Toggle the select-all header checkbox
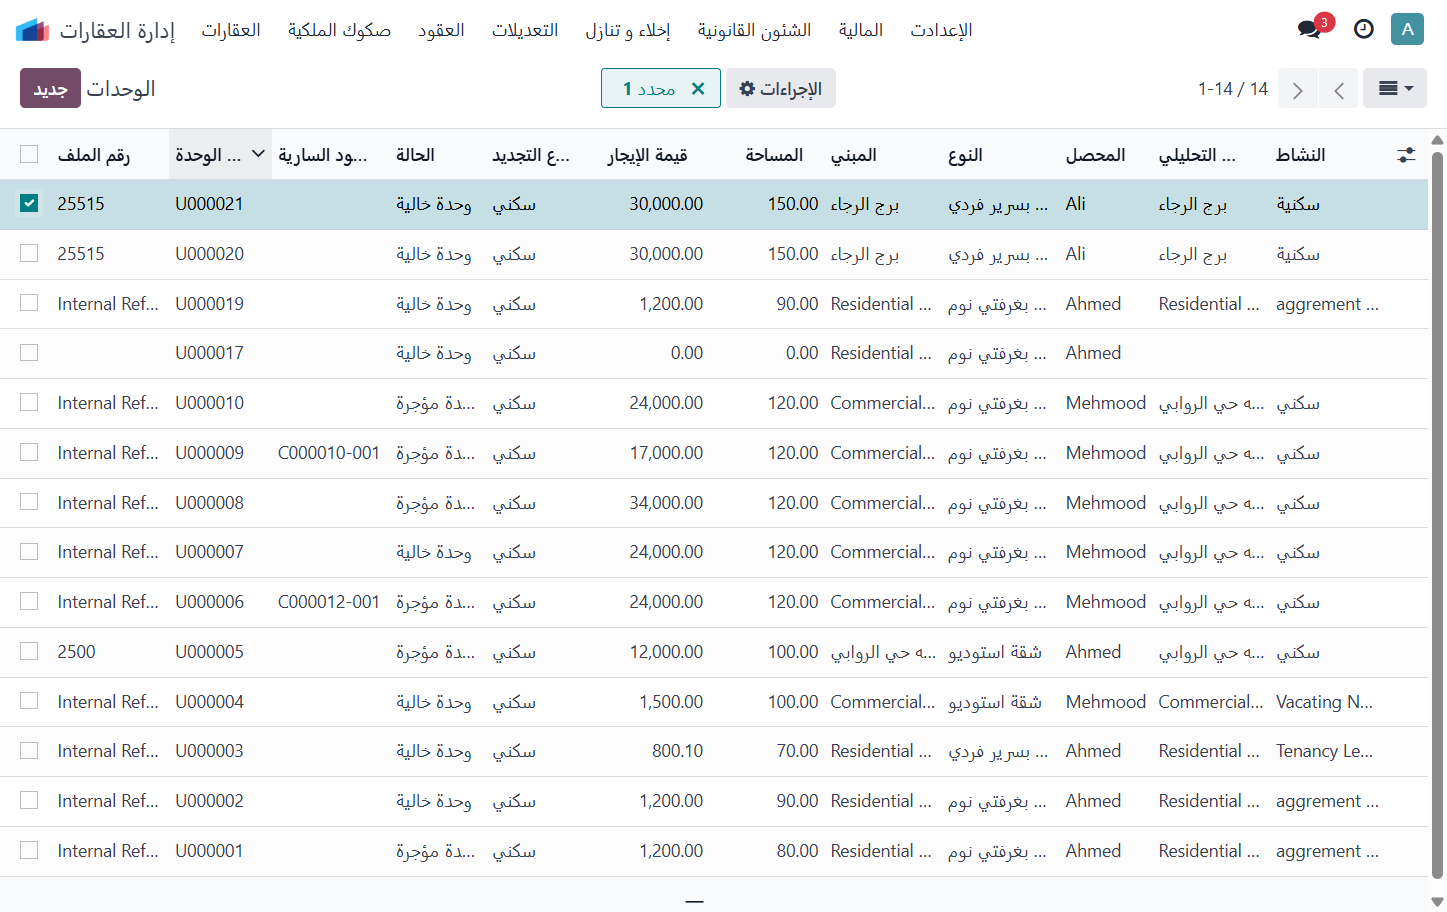 [x=29, y=154]
